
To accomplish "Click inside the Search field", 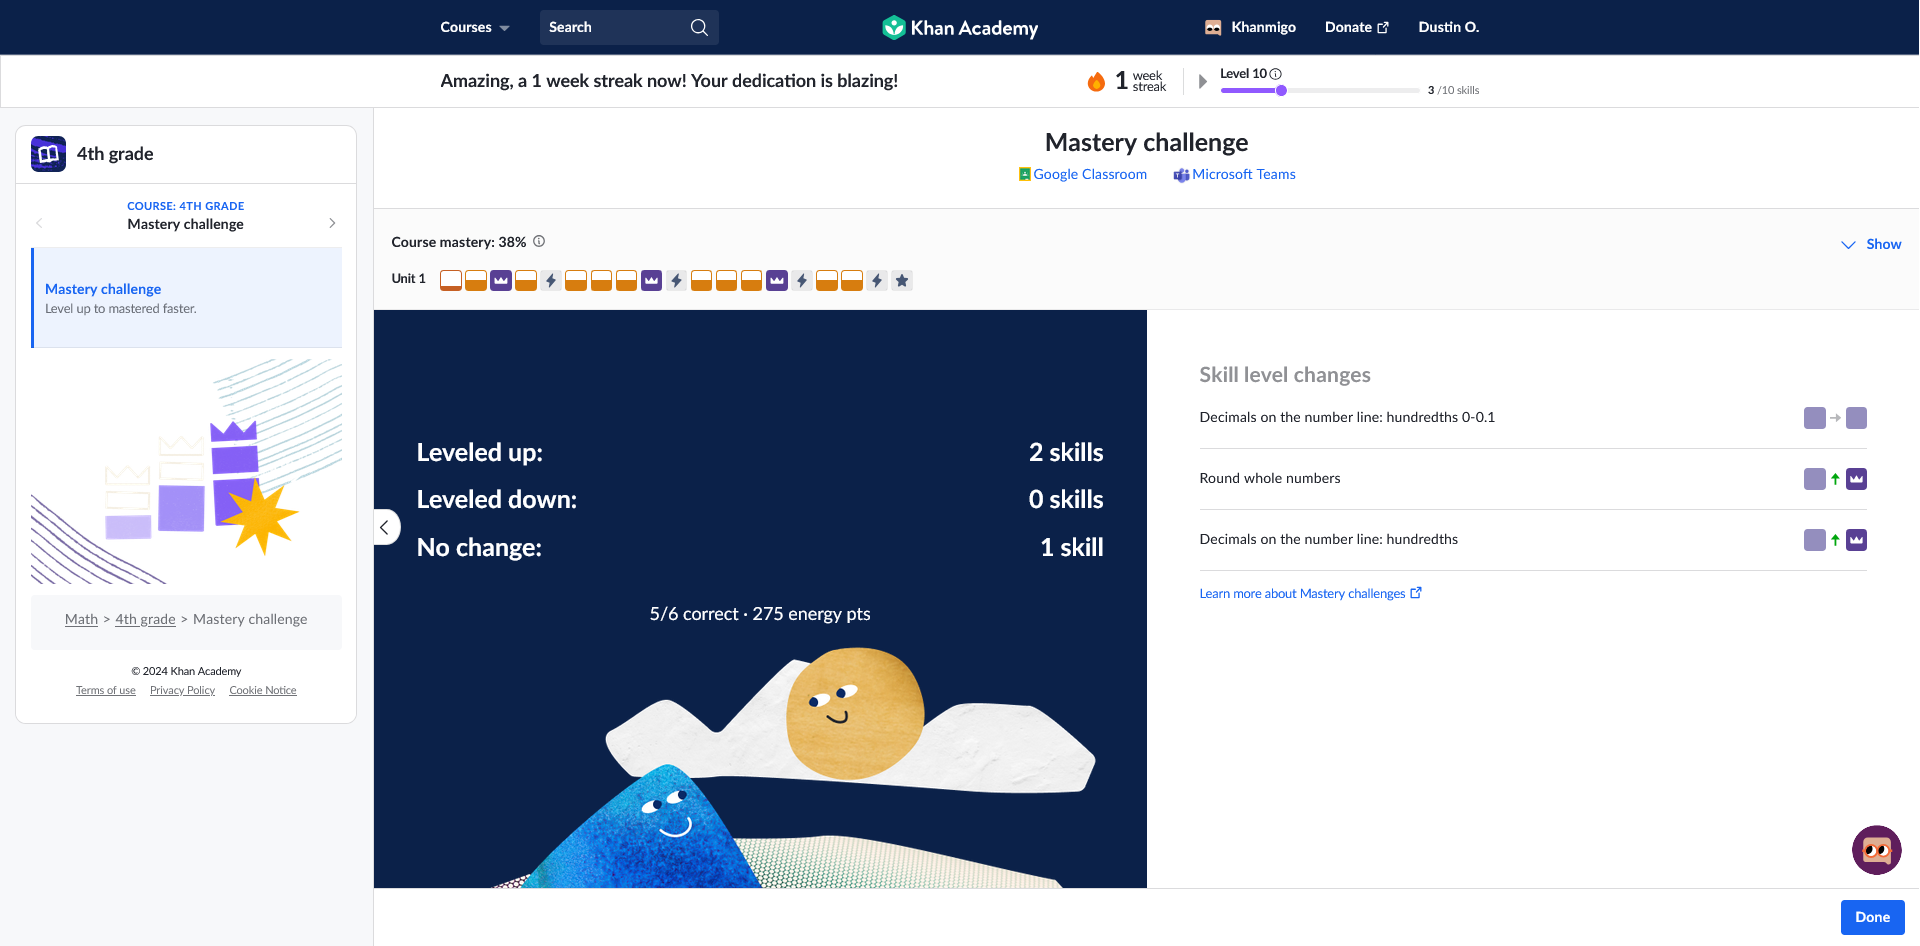I will 615,27.
